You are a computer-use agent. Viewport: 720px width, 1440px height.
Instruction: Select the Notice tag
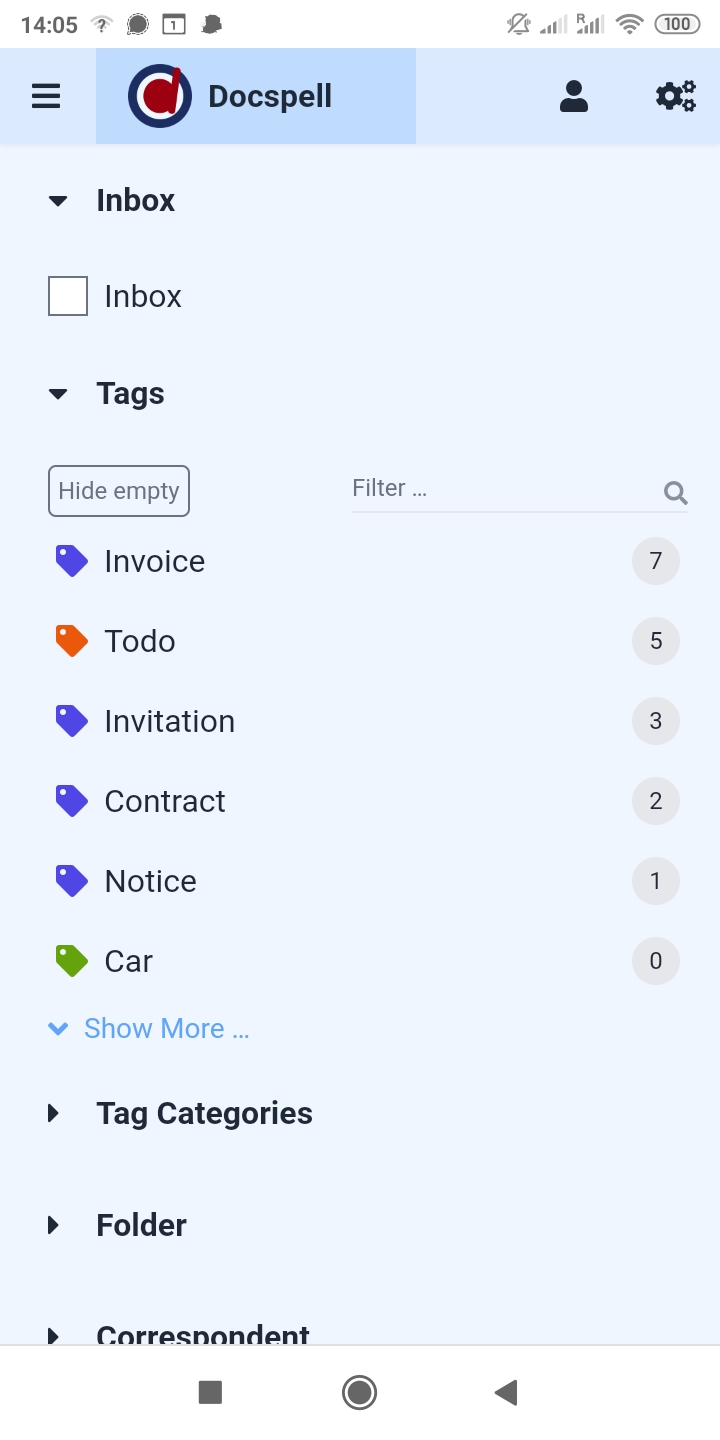pos(151,881)
